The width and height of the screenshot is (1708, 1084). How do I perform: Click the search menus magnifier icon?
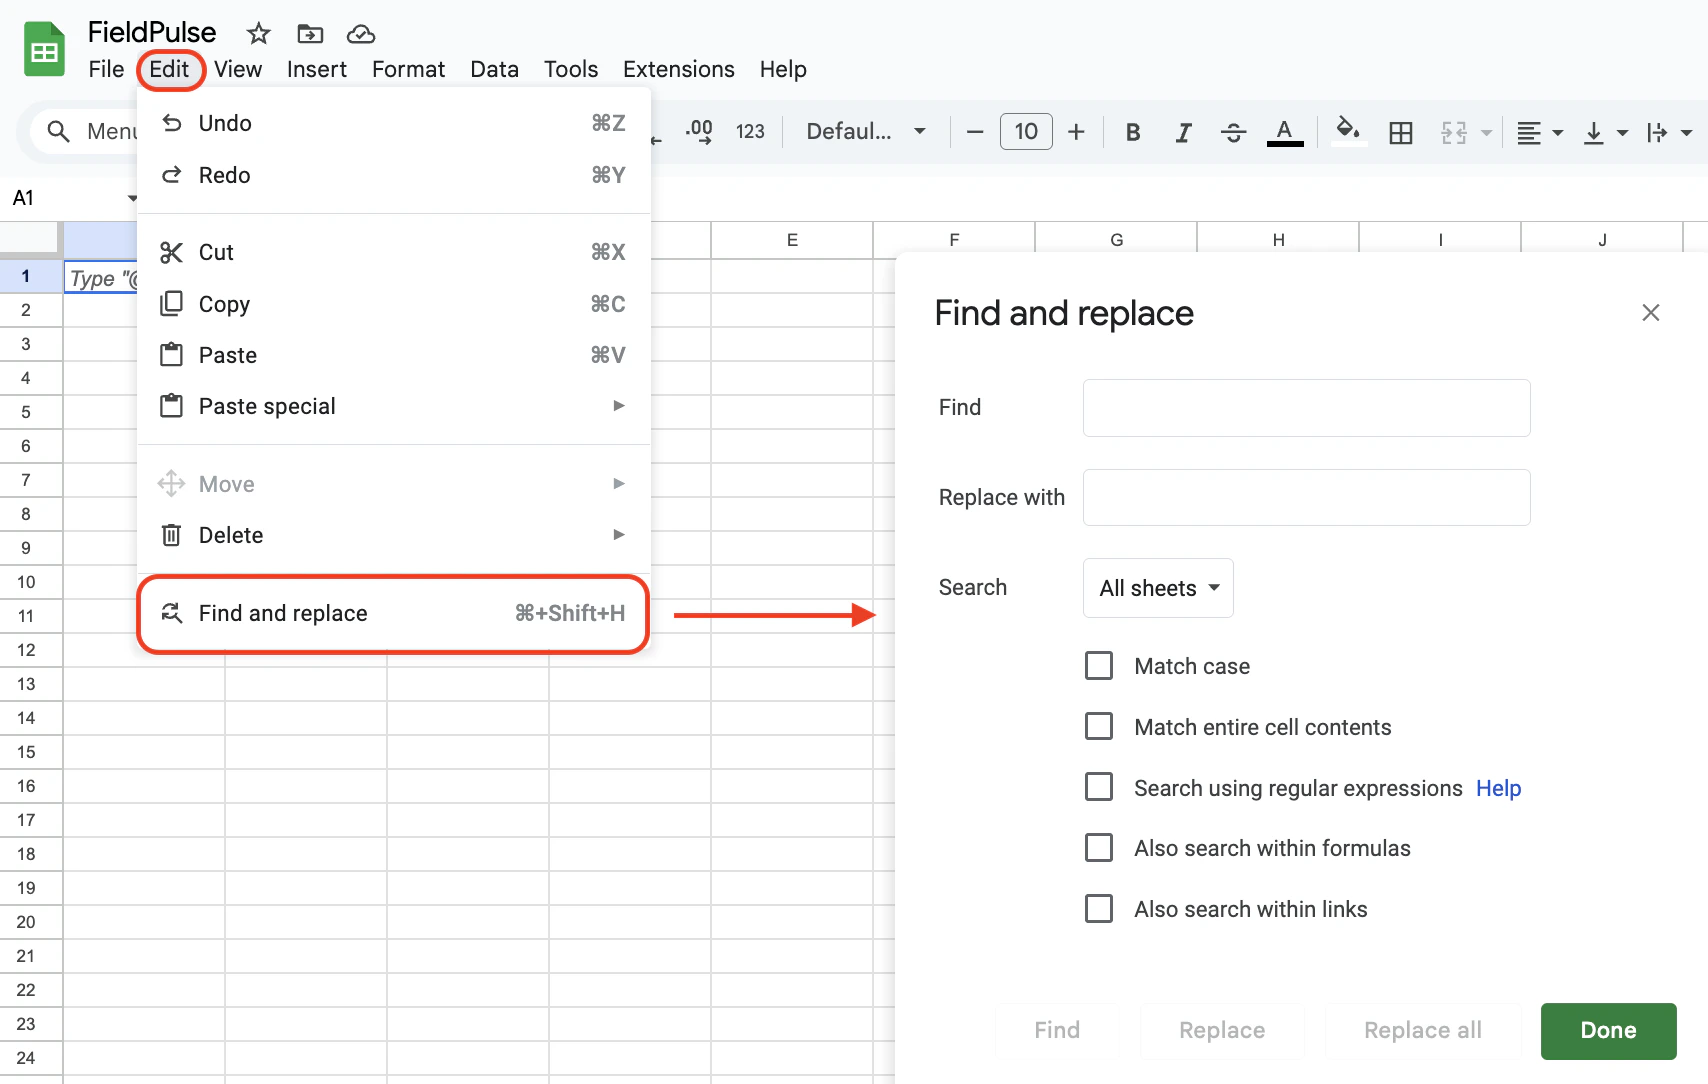(58, 131)
